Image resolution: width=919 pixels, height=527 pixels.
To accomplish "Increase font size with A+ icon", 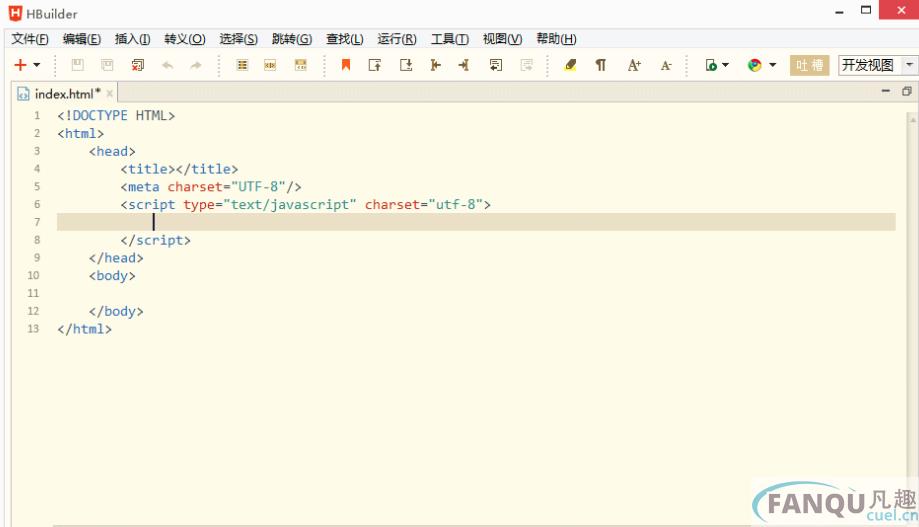I will (634, 65).
